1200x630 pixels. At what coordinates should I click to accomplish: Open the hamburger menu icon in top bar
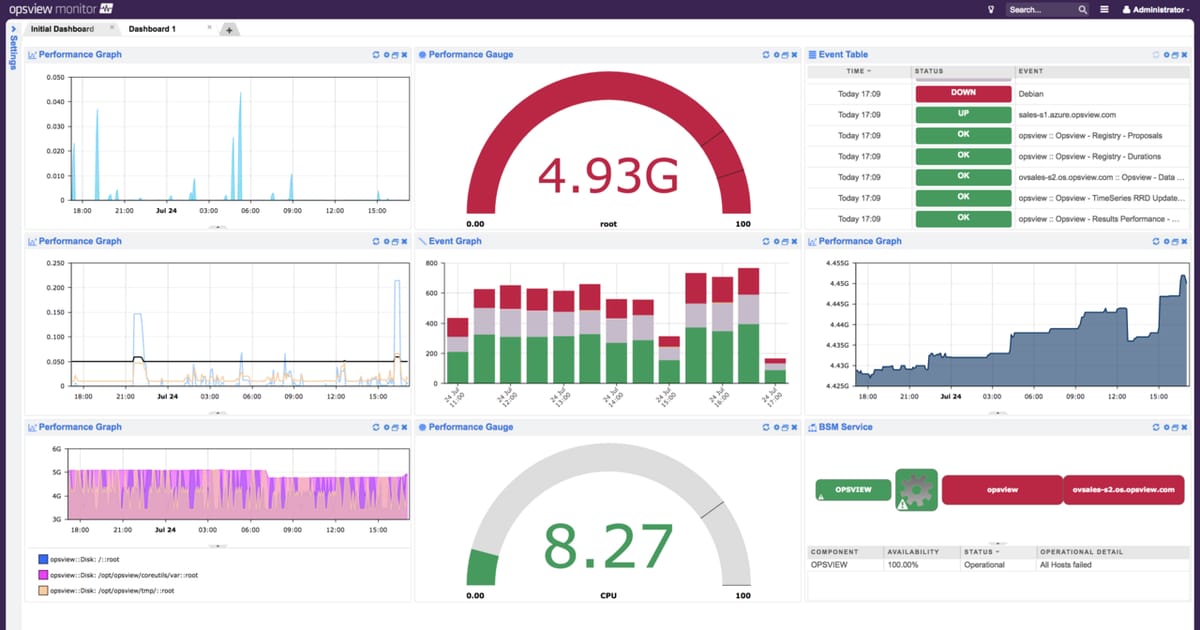coord(1104,9)
